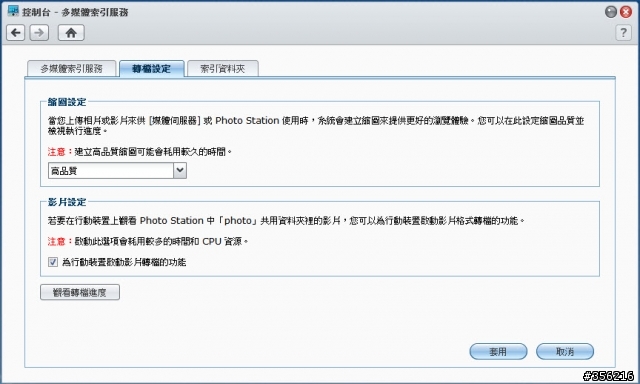Click the 縮圖設定 section heading
This screenshot has width=640, height=384.
(x=67, y=102)
